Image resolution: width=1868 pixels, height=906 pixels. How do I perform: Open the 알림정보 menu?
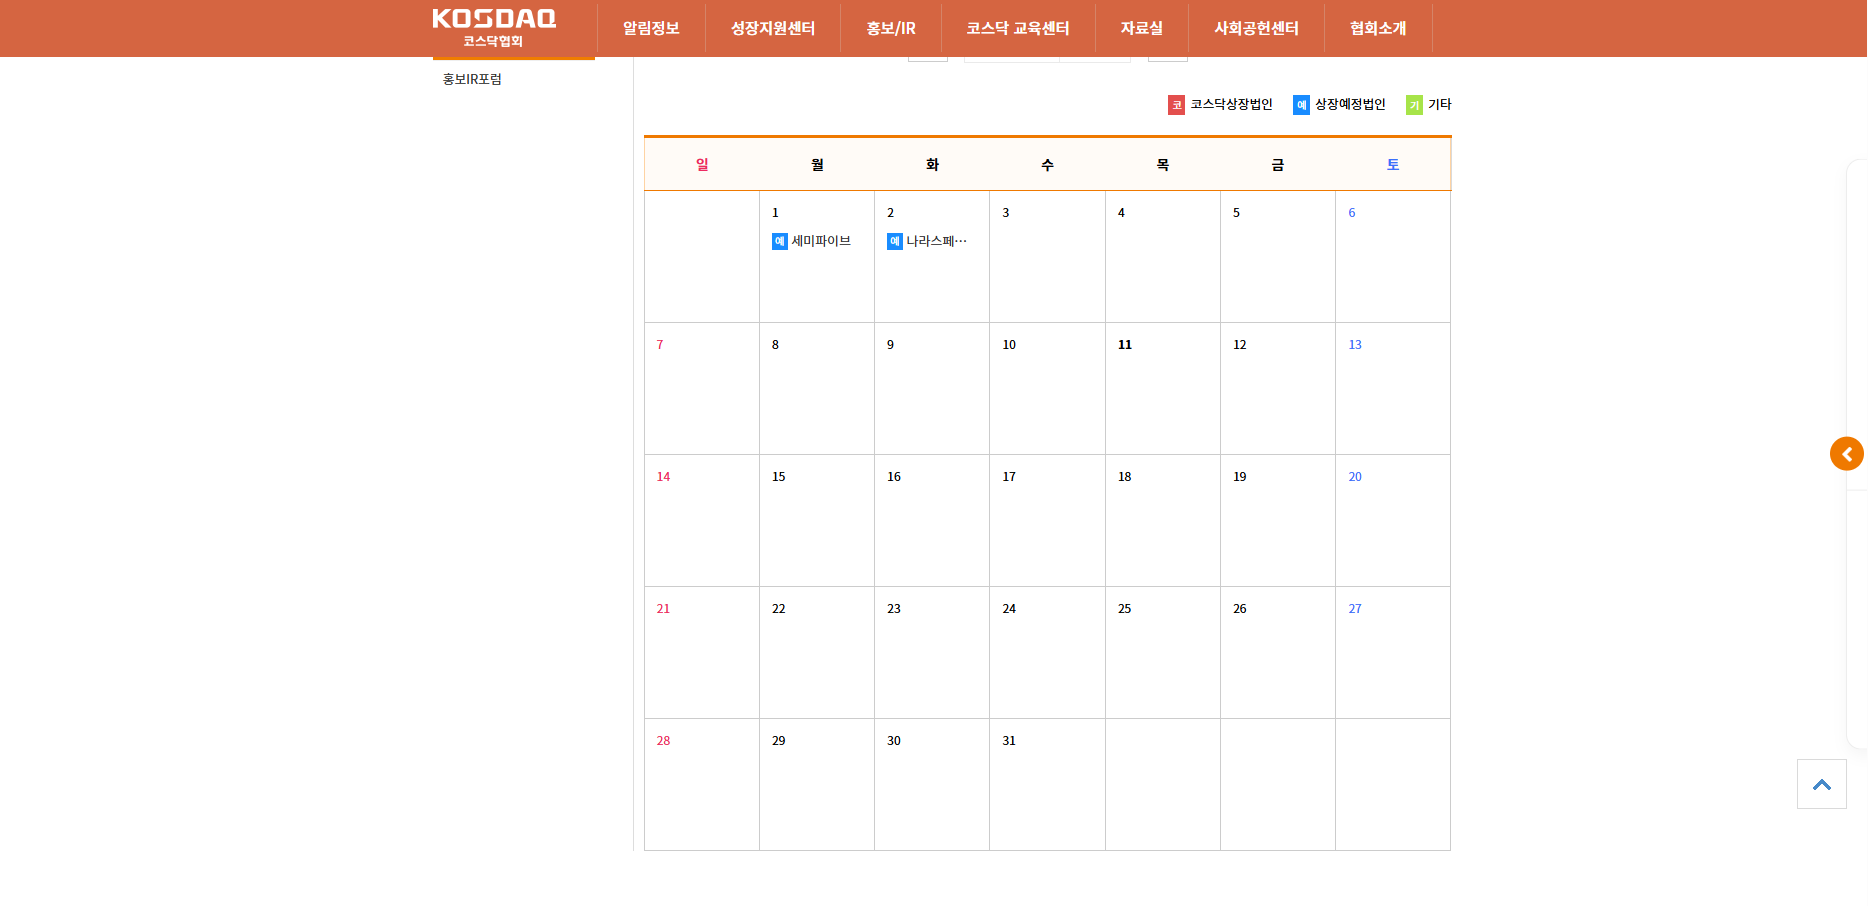(x=651, y=28)
